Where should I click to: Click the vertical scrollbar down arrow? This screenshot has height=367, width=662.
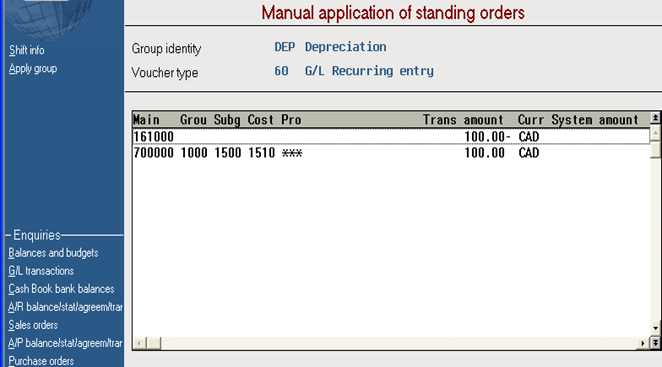pyautogui.click(x=655, y=328)
